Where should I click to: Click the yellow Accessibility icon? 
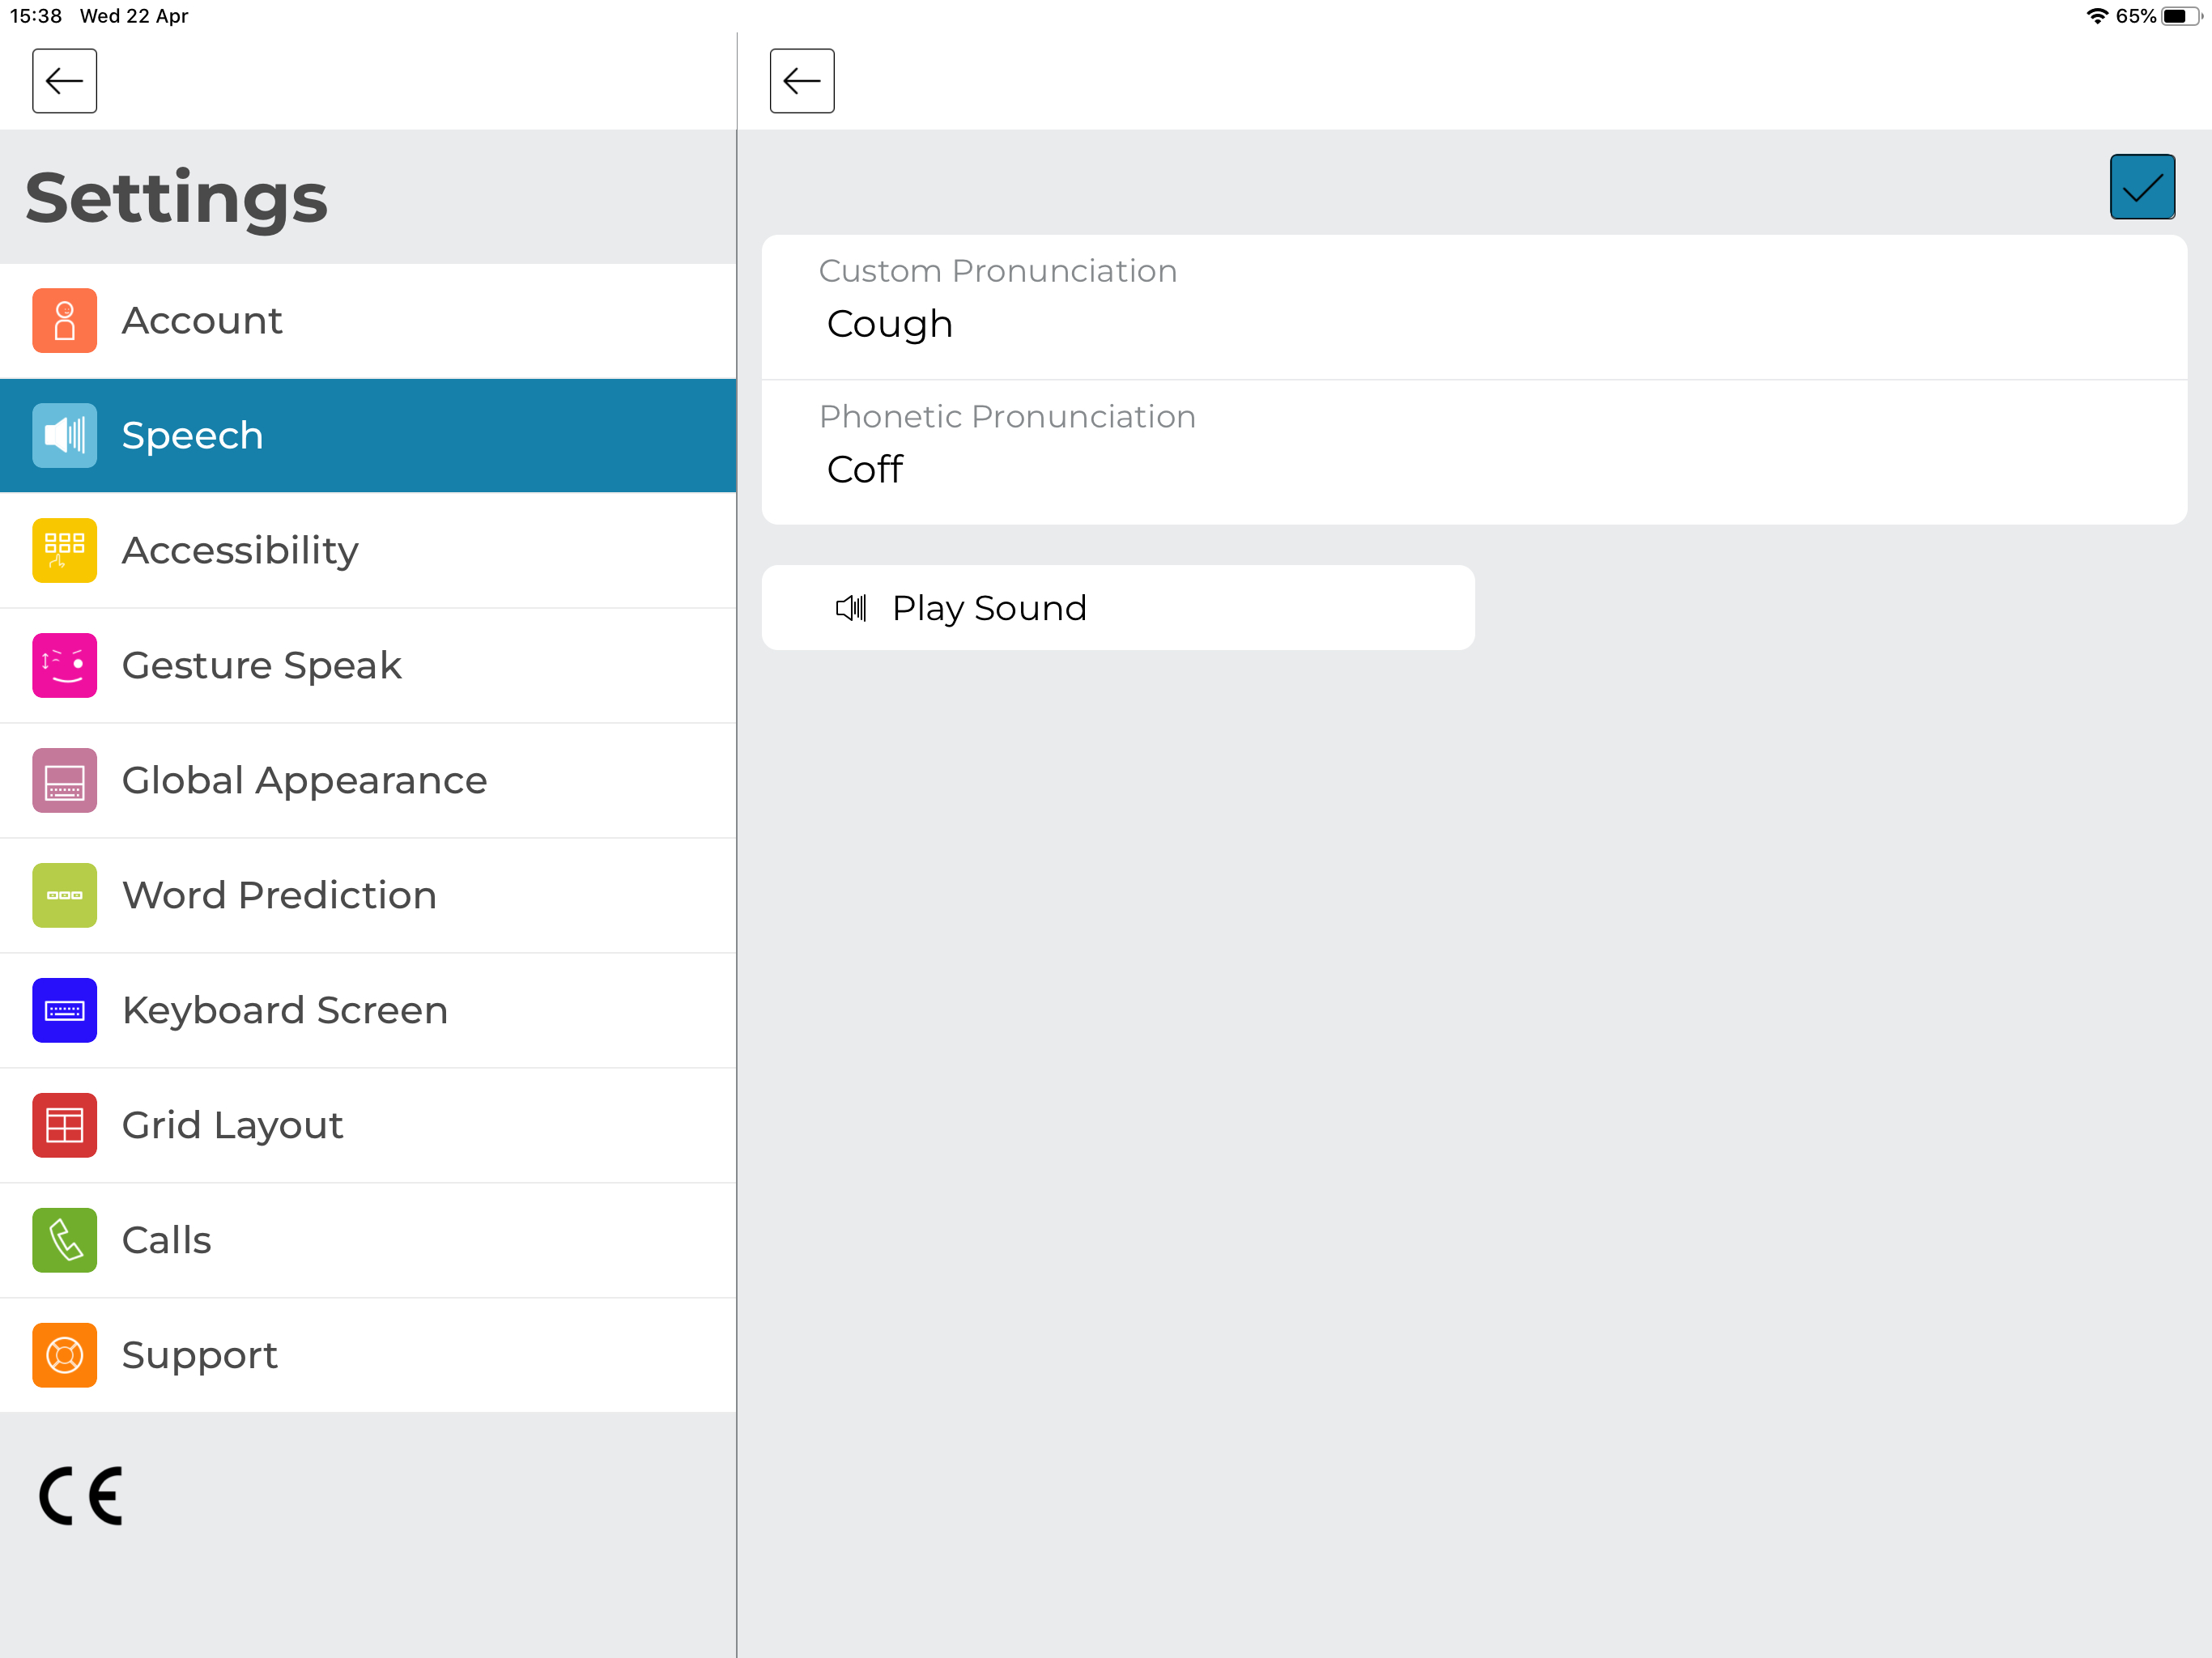point(64,551)
